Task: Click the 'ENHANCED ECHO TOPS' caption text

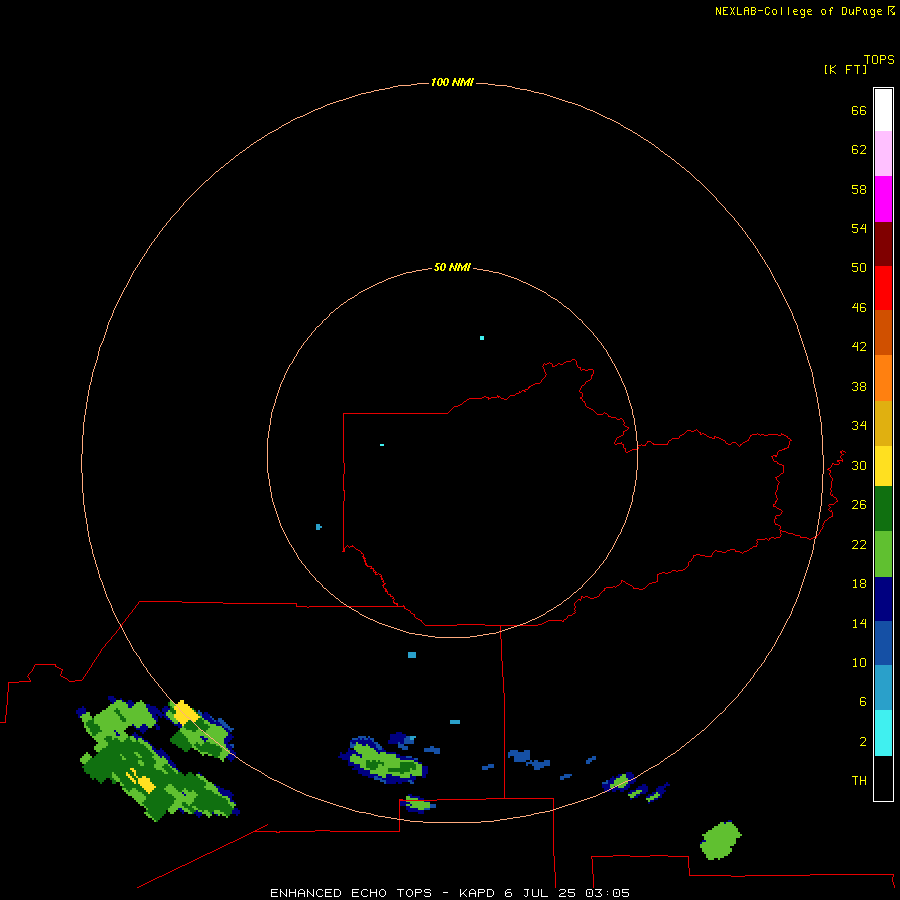Action: pyautogui.click(x=351, y=893)
